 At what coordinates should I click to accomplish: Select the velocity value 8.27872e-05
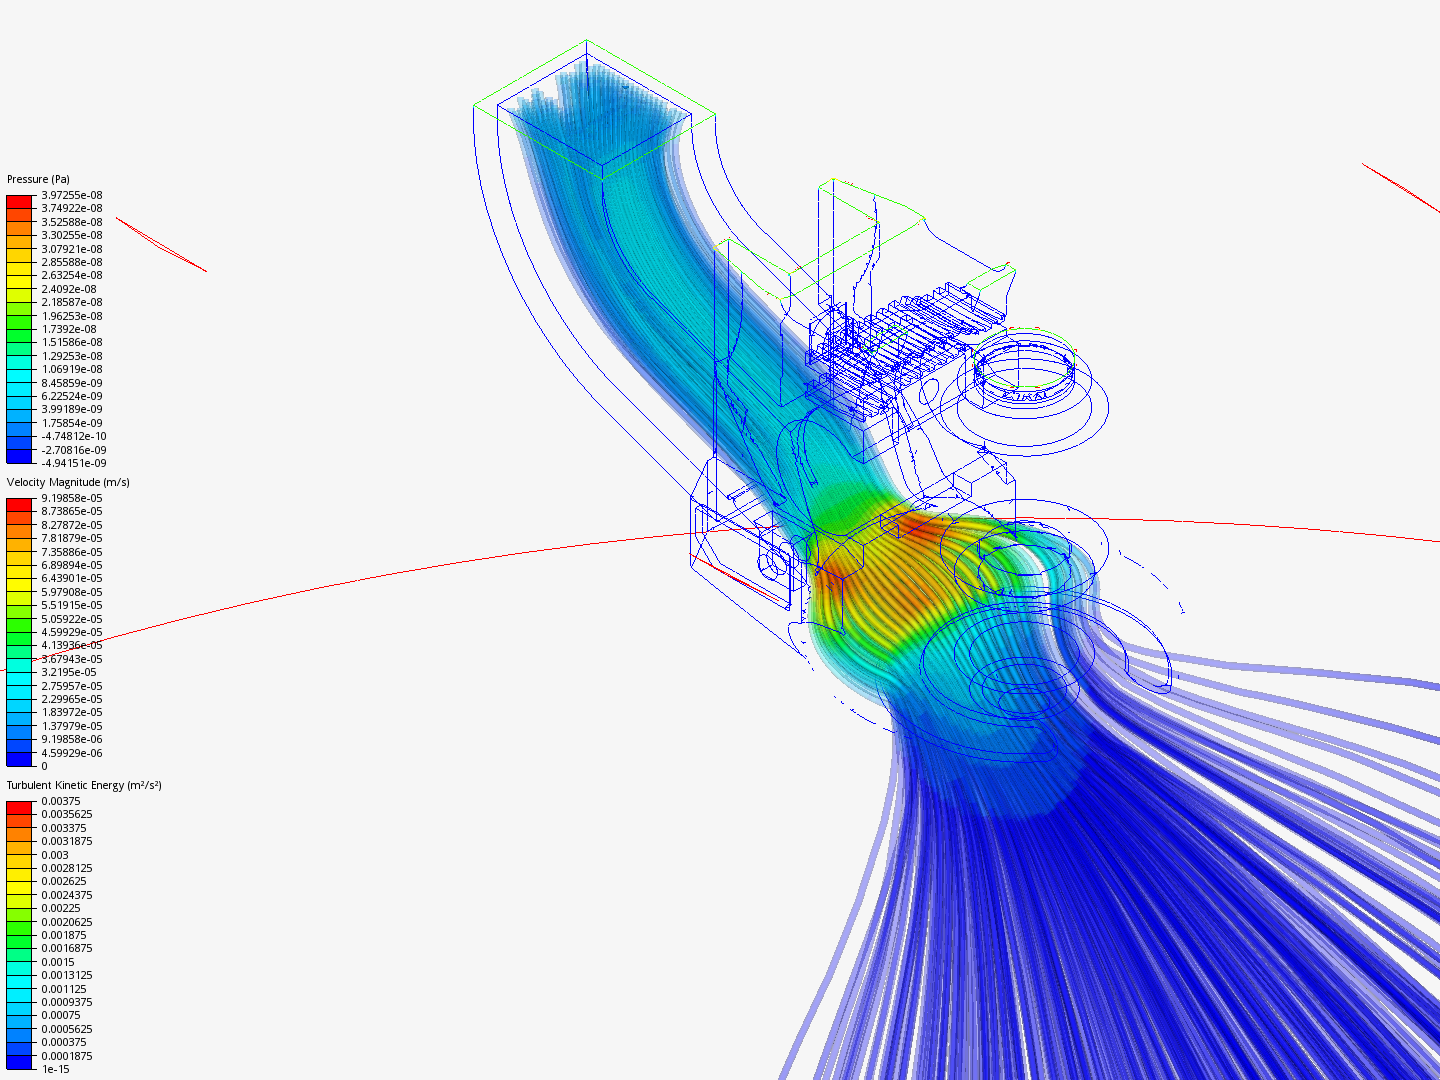[72, 525]
